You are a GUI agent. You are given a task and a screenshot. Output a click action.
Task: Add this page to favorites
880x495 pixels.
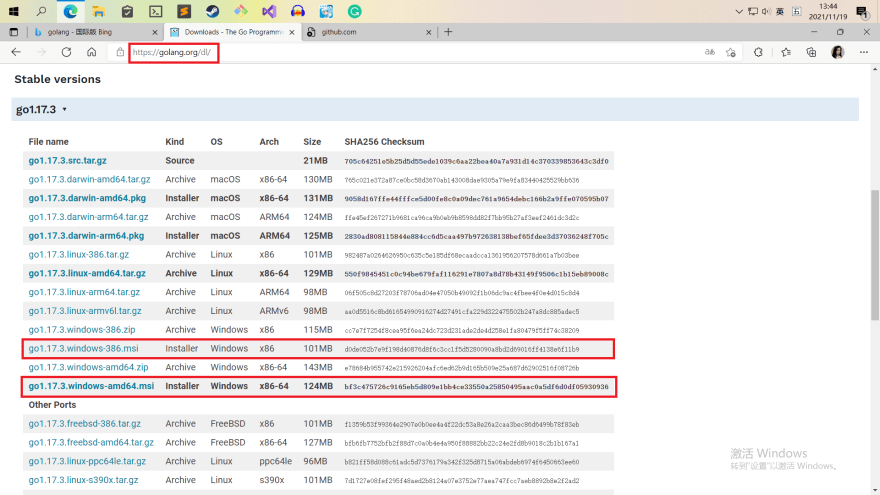pyautogui.click(x=731, y=52)
